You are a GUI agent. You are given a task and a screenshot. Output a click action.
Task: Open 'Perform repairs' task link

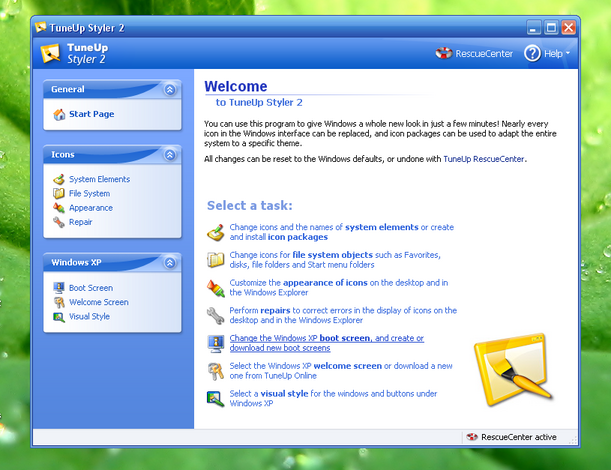(343, 315)
